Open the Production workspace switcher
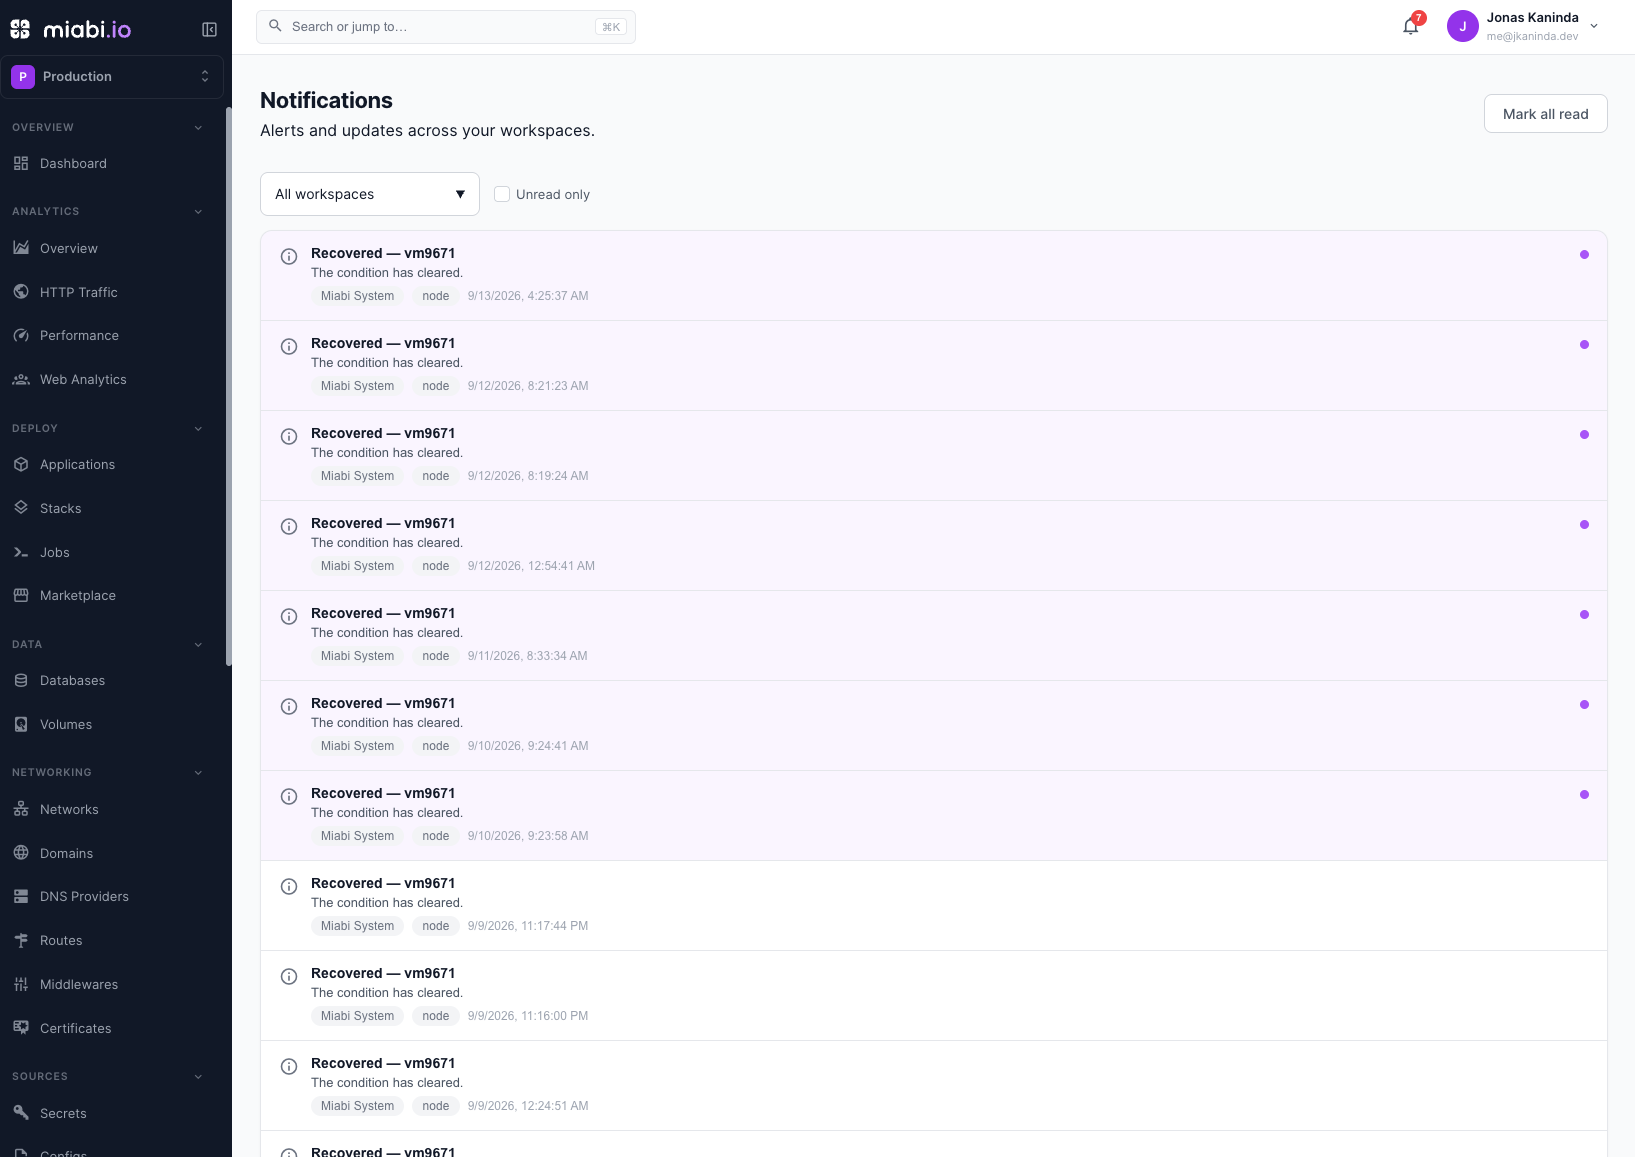The image size is (1635, 1157). click(x=112, y=76)
